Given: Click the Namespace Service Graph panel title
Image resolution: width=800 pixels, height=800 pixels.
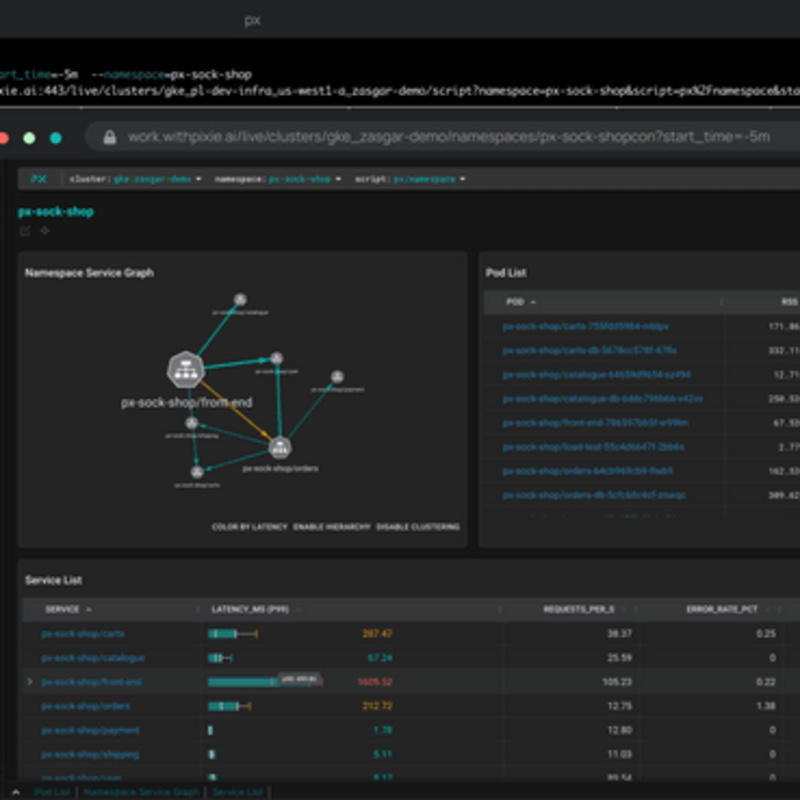Looking at the screenshot, I should coord(89,273).
